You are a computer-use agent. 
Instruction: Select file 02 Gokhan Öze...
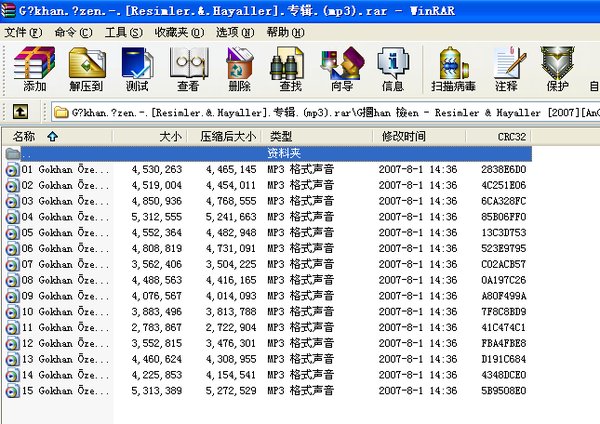tap(65, 186)
